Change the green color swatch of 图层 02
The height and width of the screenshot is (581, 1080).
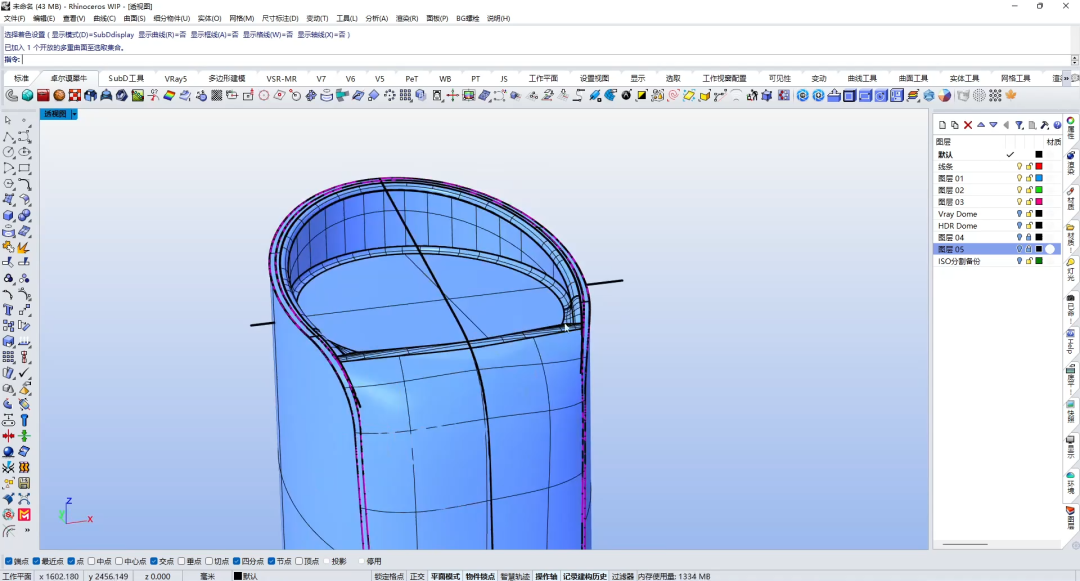pos(1039,190)
